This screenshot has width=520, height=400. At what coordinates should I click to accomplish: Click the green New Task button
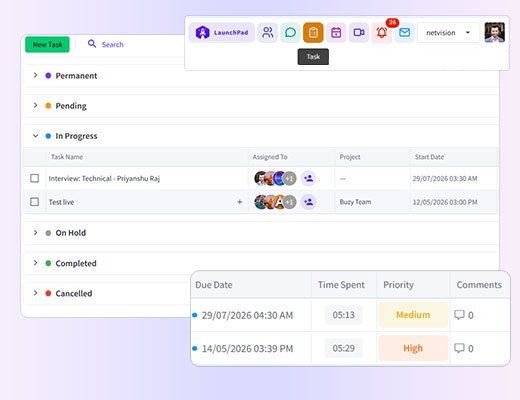click(x=47, y=44)
